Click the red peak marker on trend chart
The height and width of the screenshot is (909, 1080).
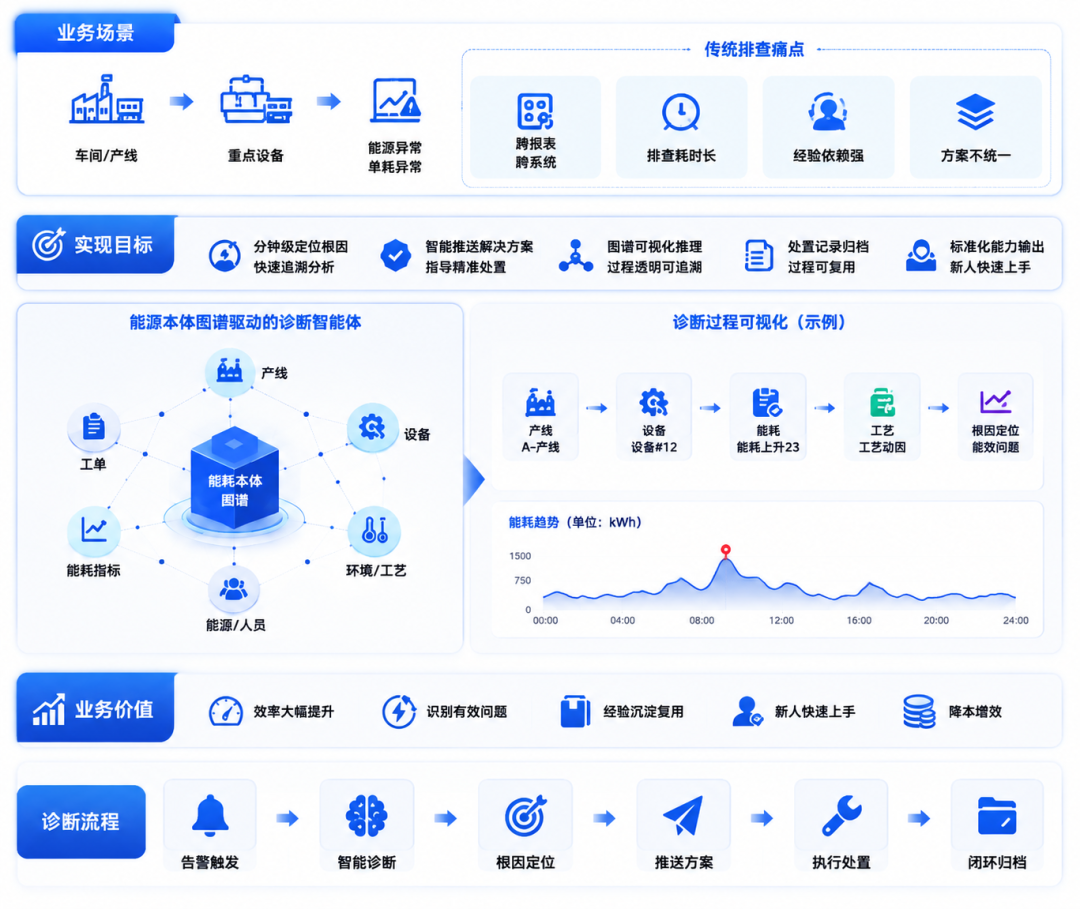pyautogui.click(x=725, y=550)
